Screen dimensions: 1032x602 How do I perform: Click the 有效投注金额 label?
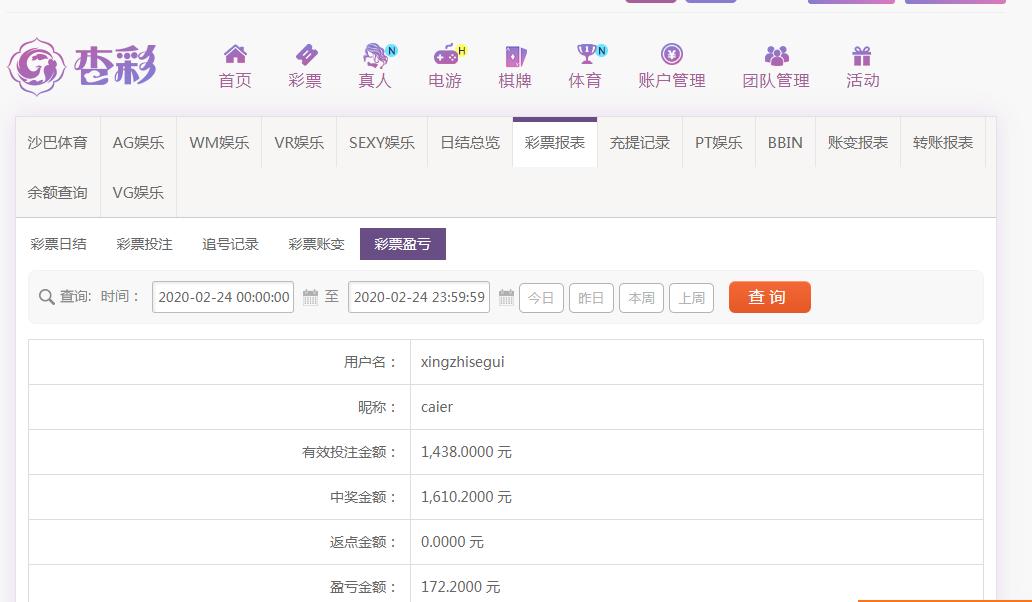point(349,452)
